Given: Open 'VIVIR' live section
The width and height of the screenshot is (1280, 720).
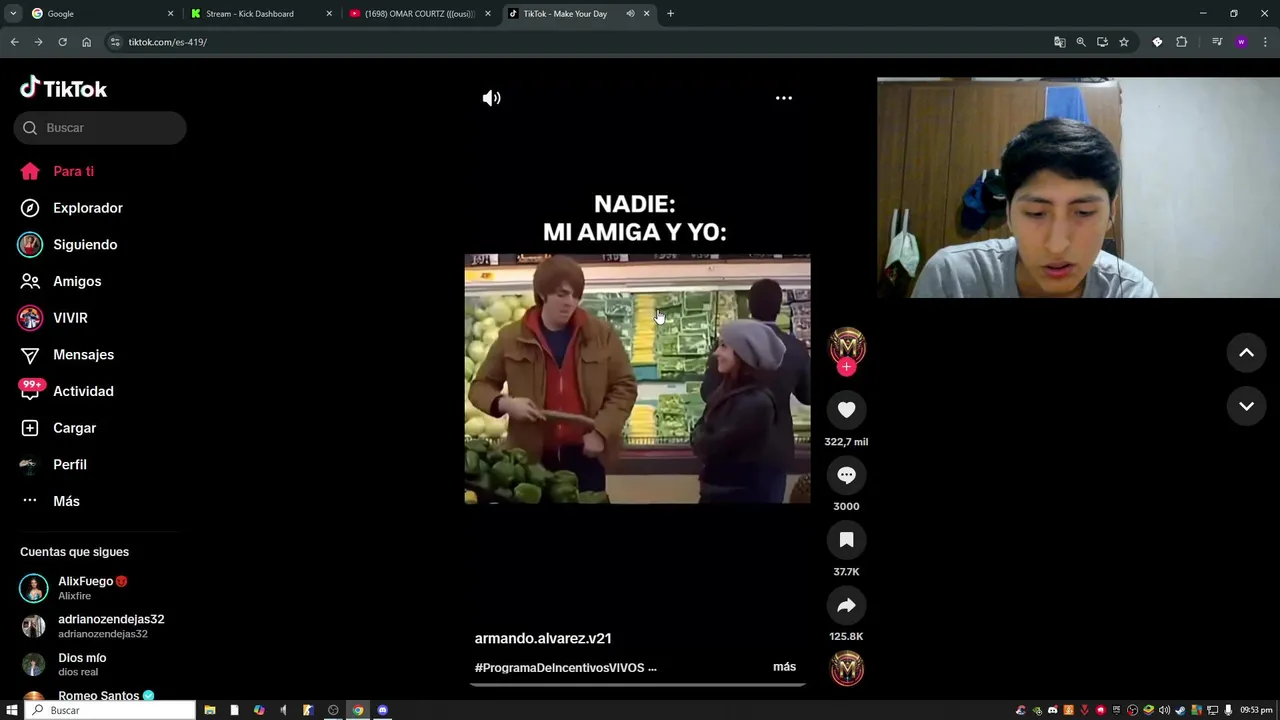Looking at the screenshot, I should tap(53, 318).
